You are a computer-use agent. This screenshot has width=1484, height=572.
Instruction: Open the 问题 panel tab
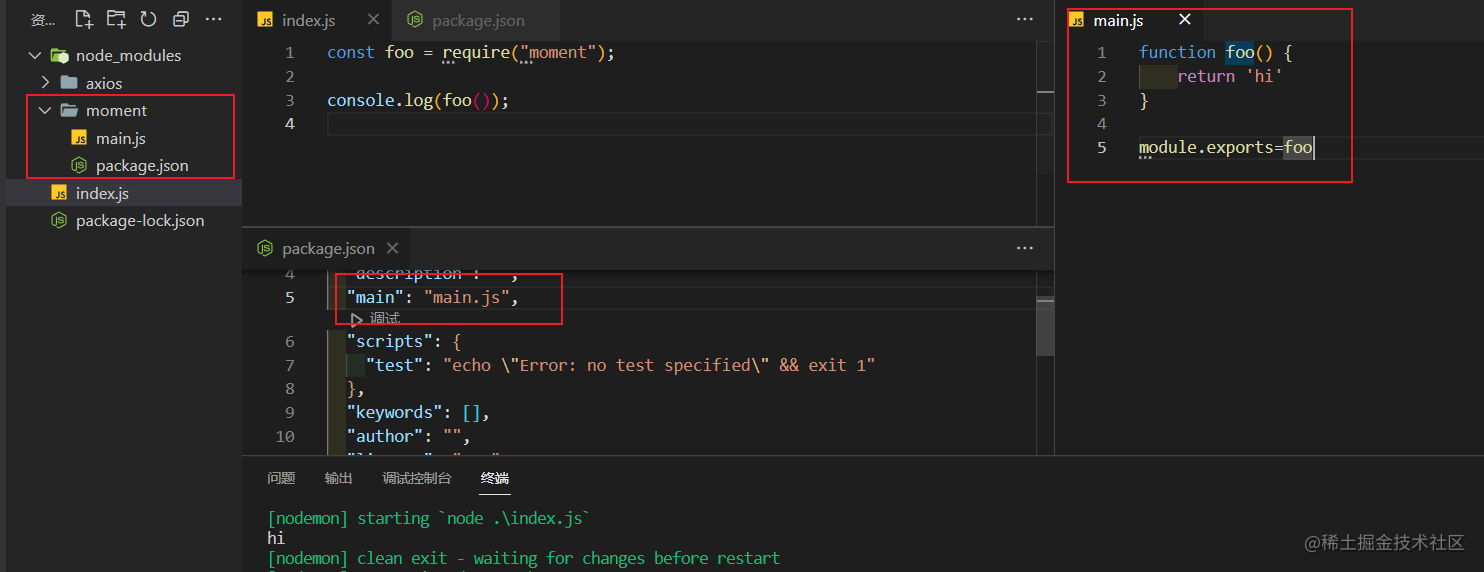(x=281, y=478)
